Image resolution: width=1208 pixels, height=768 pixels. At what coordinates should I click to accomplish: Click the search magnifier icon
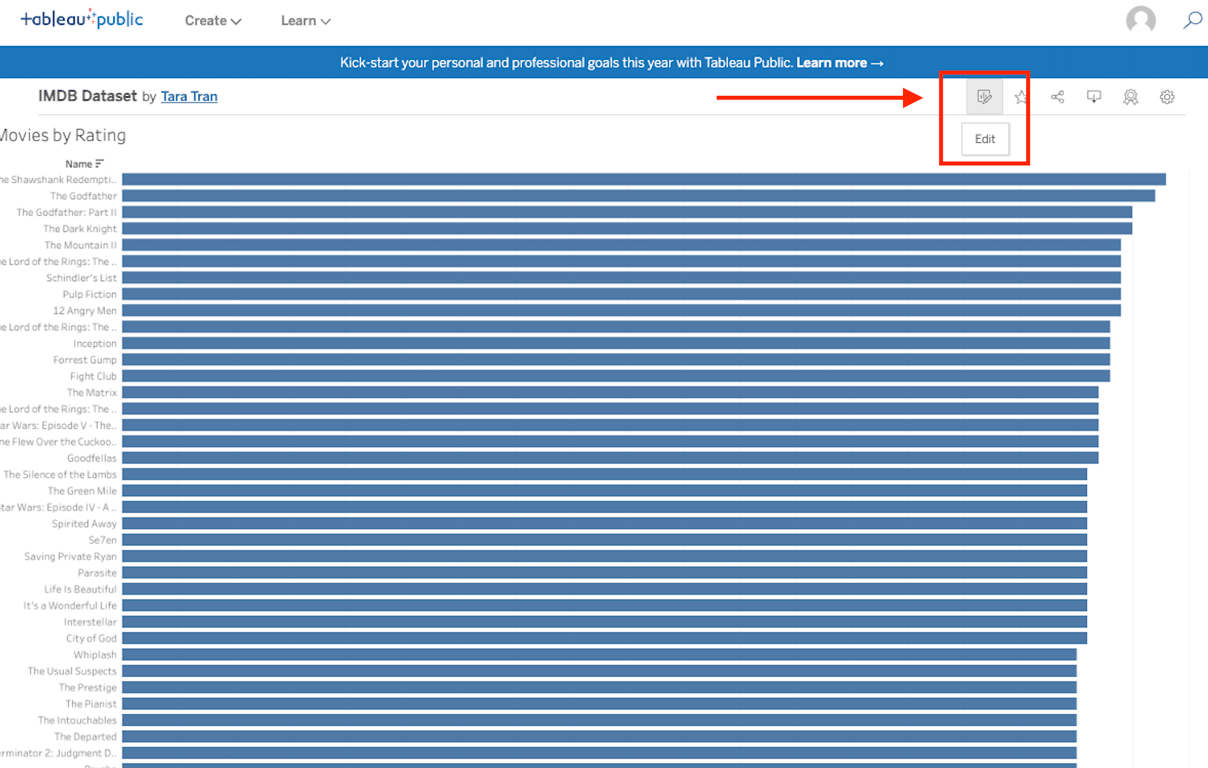(1193, 20)
